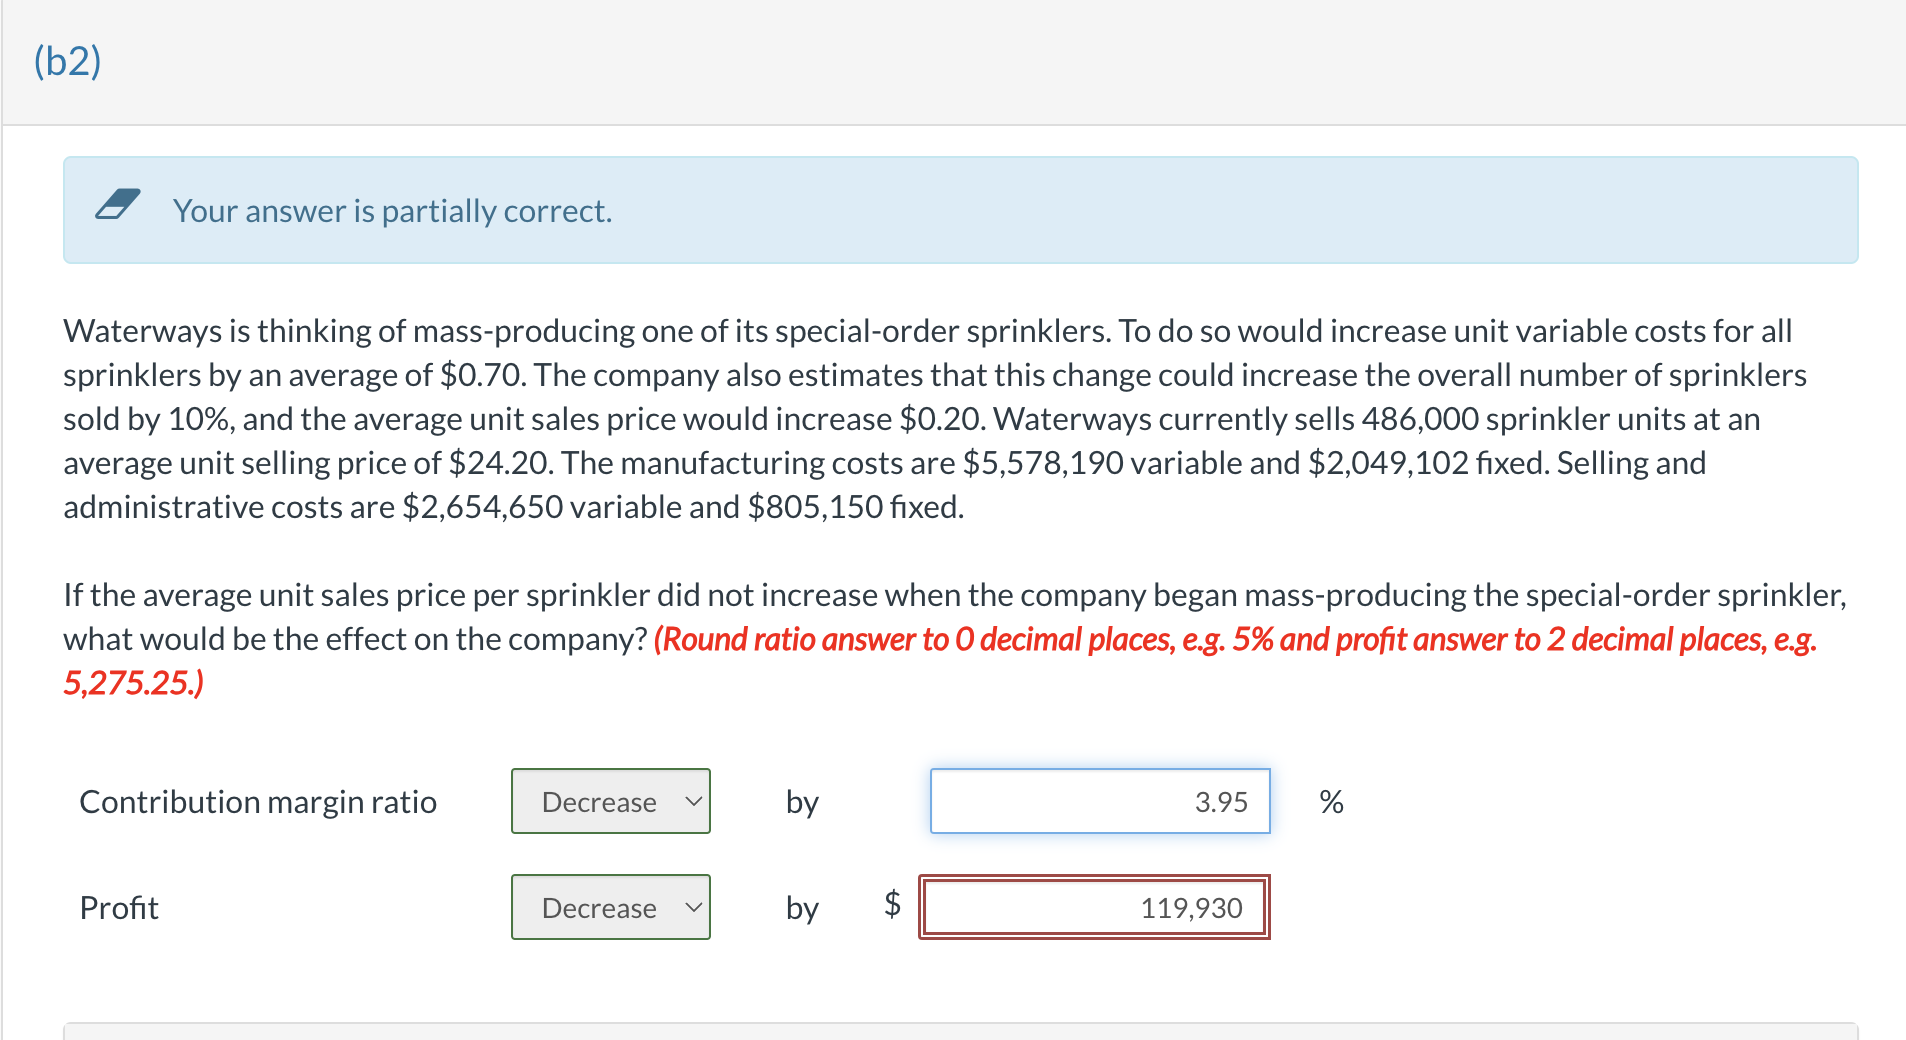Viewport: 1906px width, 1040px height.
Task: Open the Contribution margin ratio Decrease dropdown
Action: 611,801
